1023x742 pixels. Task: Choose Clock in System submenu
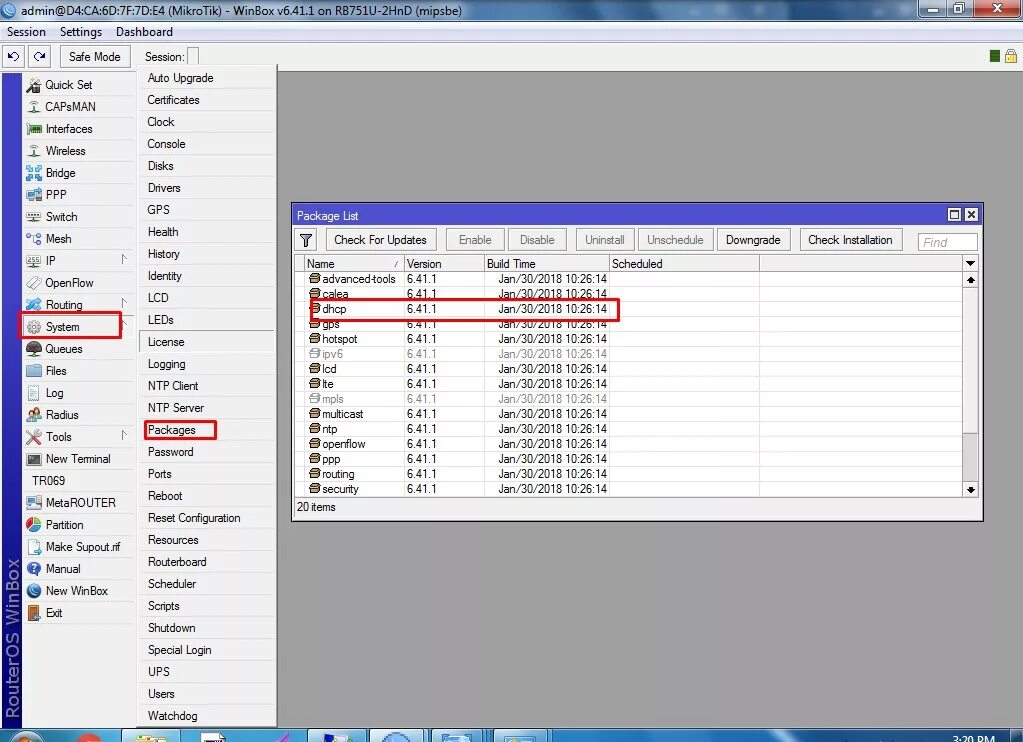click(206, 121)
